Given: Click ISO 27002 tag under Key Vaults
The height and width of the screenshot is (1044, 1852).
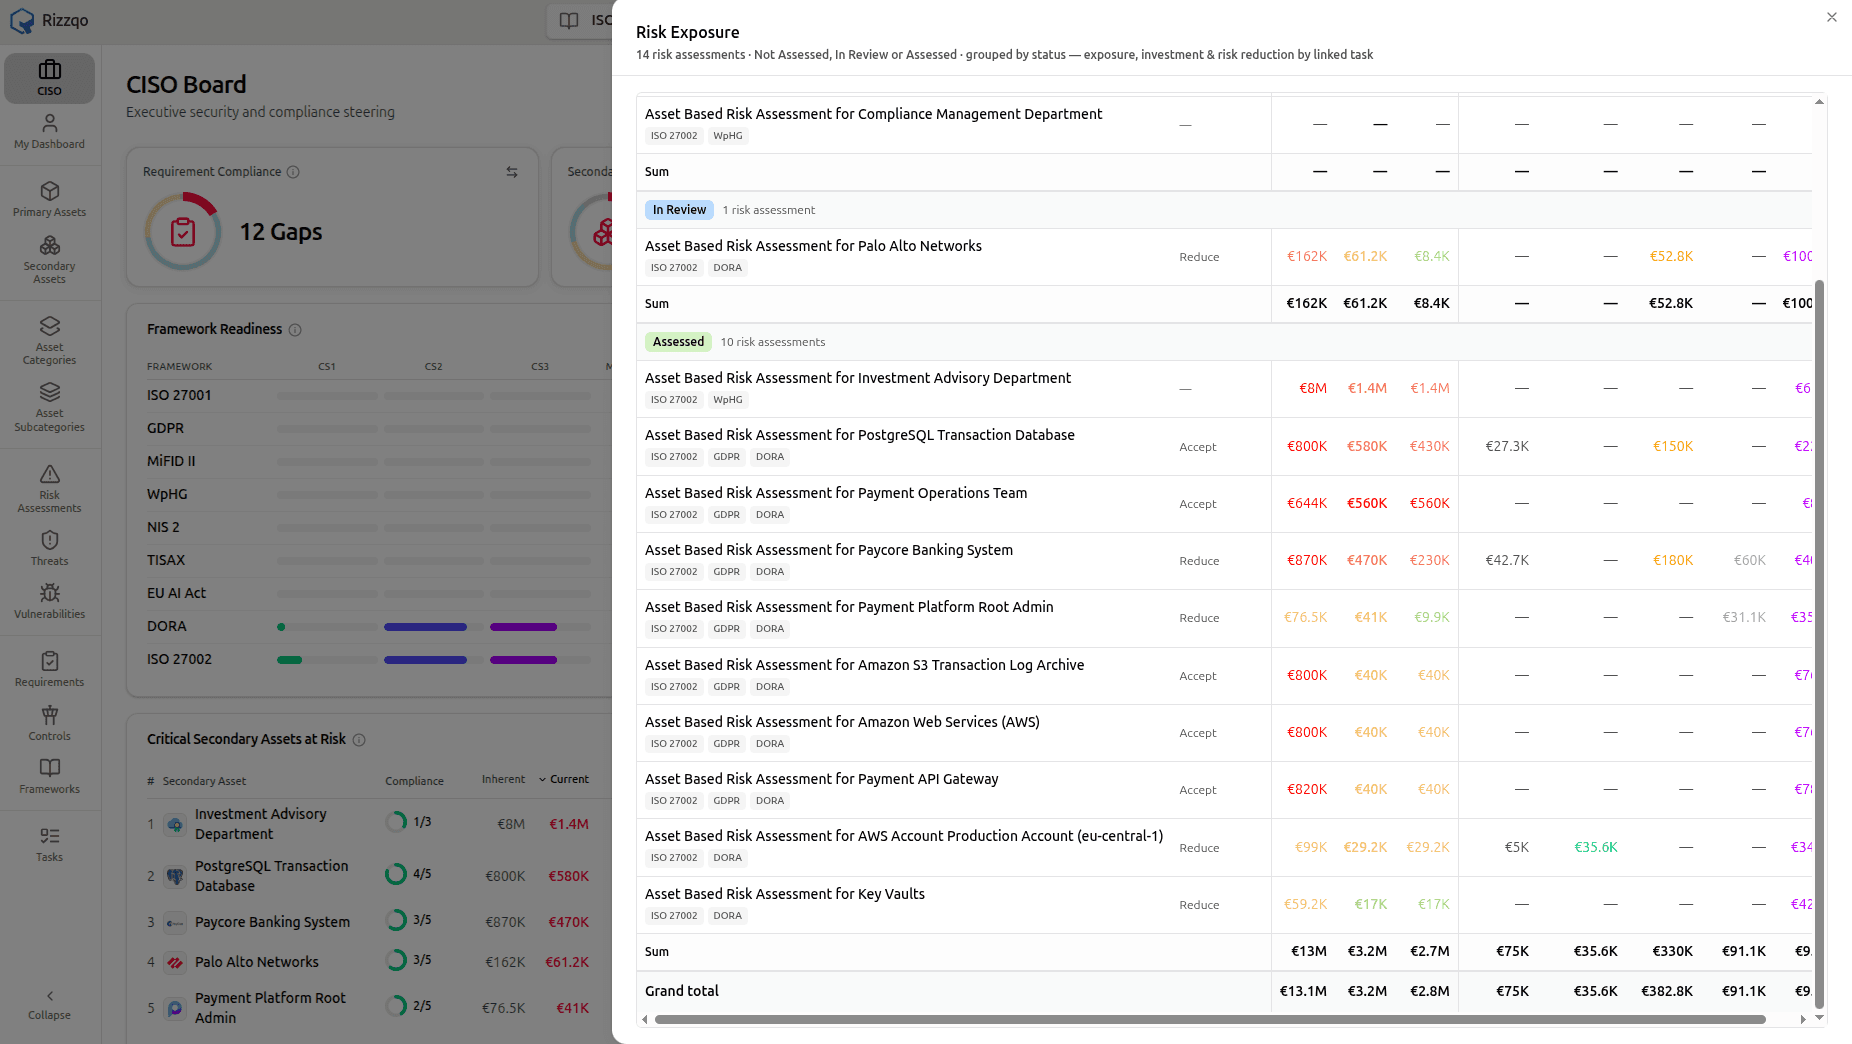Looking at the screenshot, I should coord(674,916).
